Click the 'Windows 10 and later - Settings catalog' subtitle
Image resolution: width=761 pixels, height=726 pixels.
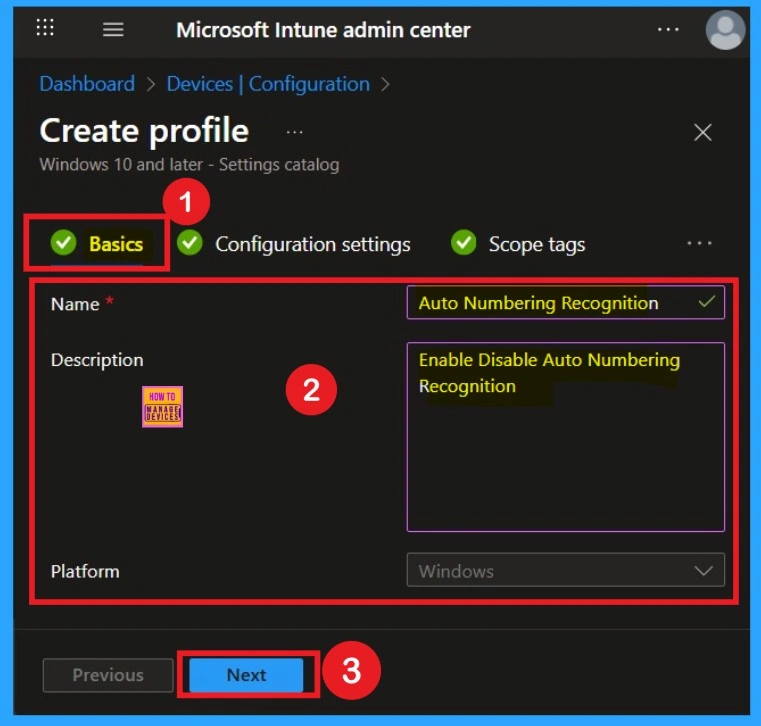(x=189, y=165)
